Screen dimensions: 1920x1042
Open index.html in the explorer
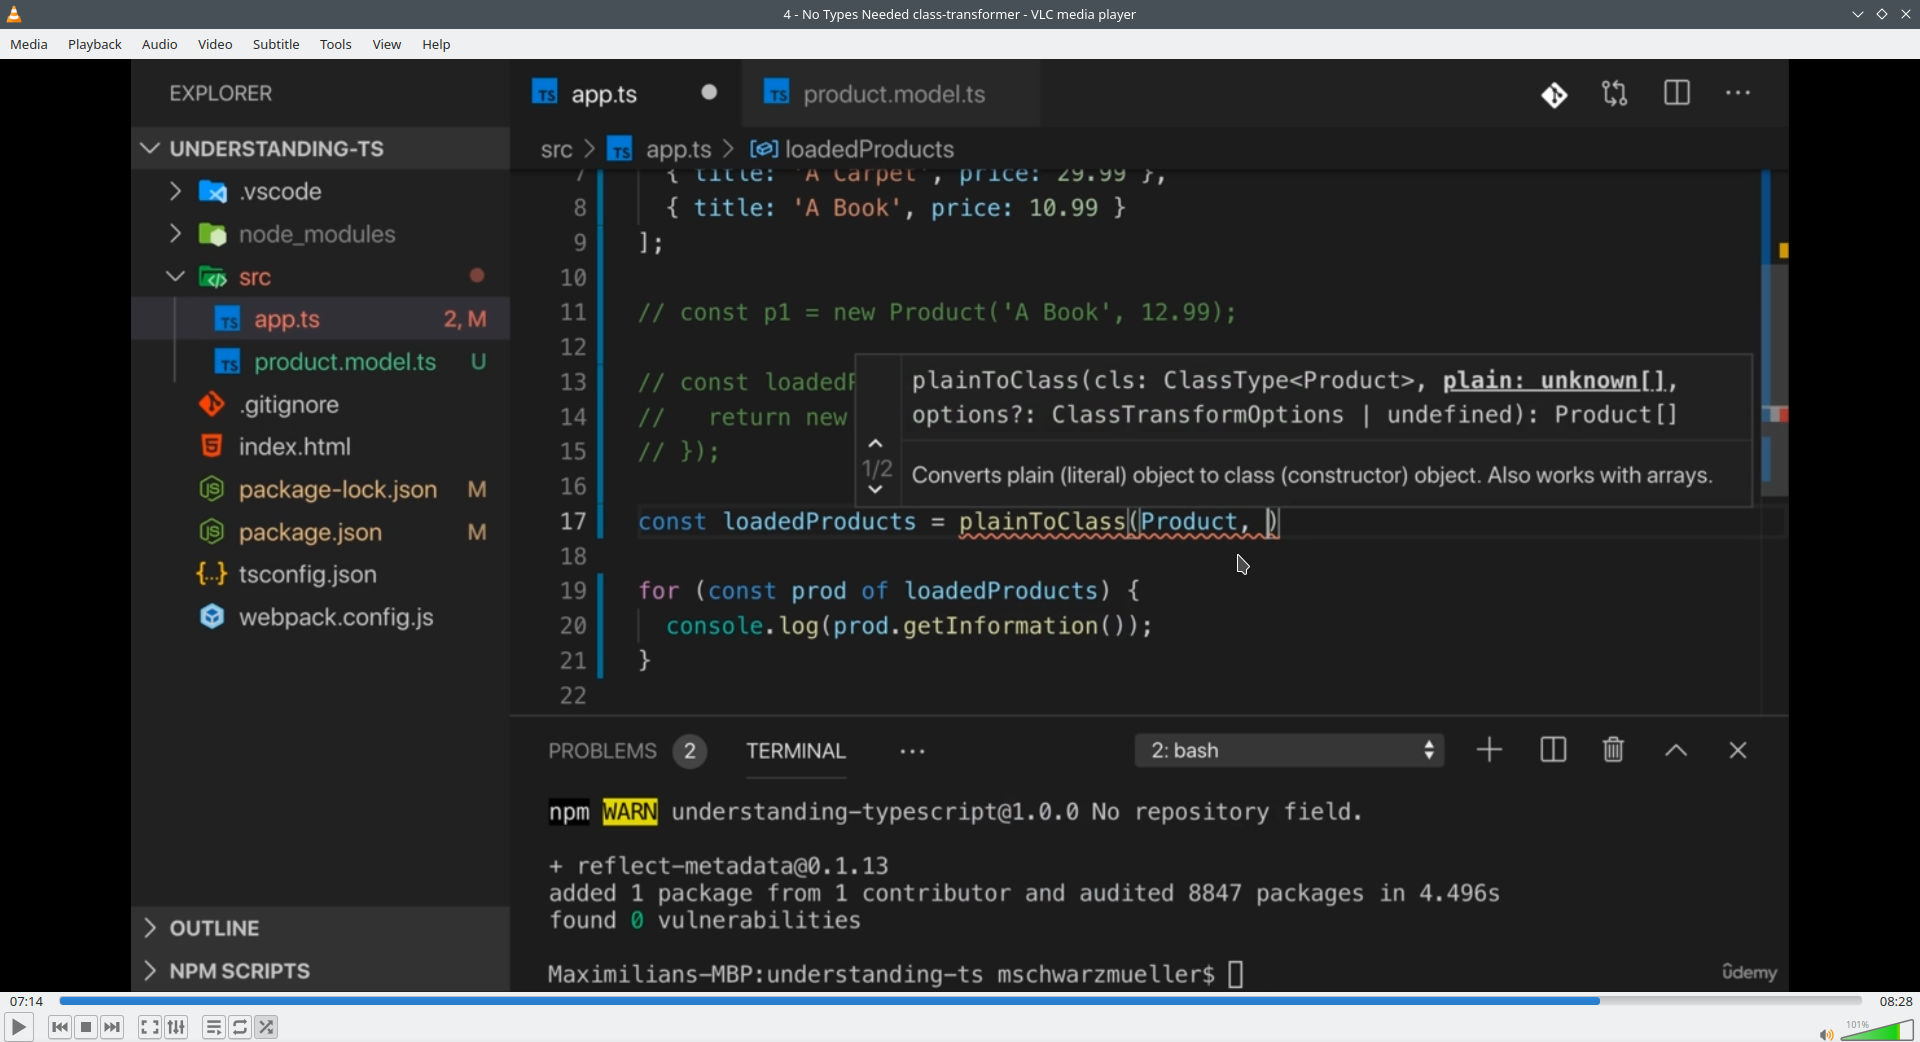(320, 447)
